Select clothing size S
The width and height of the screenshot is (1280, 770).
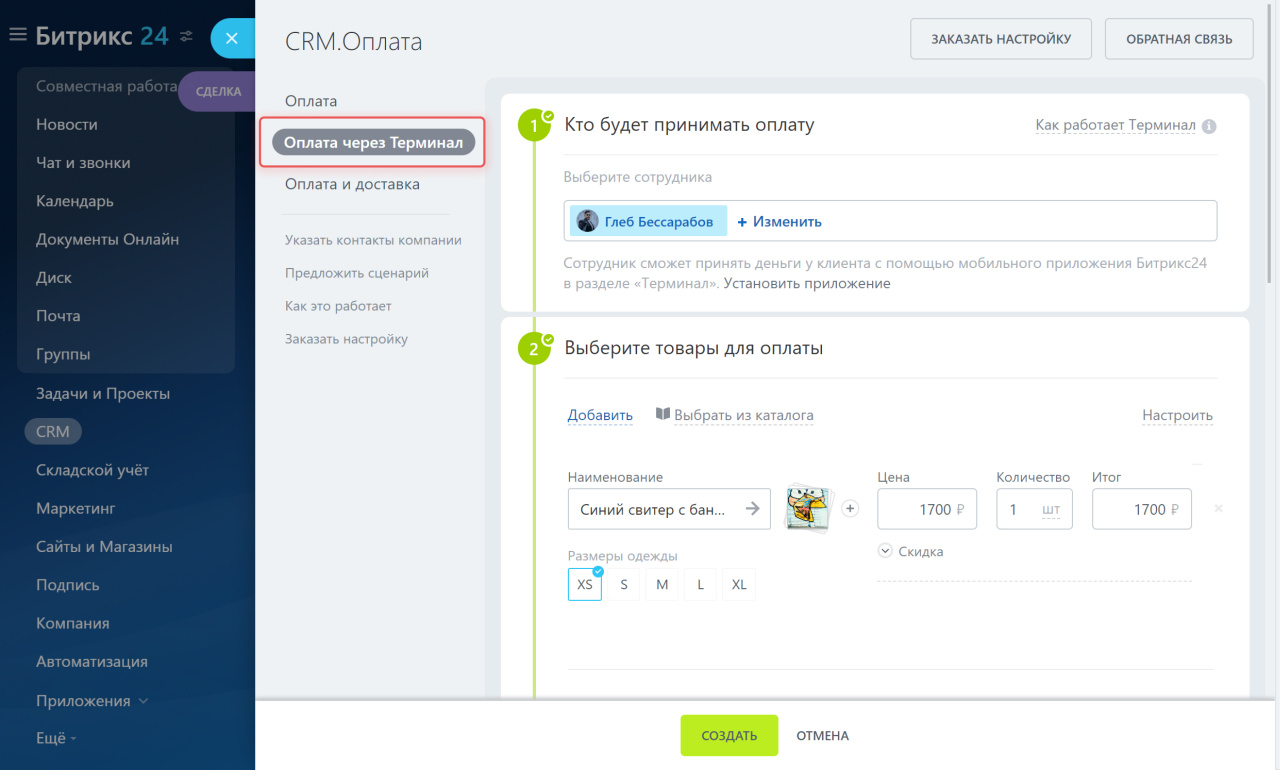624,584
